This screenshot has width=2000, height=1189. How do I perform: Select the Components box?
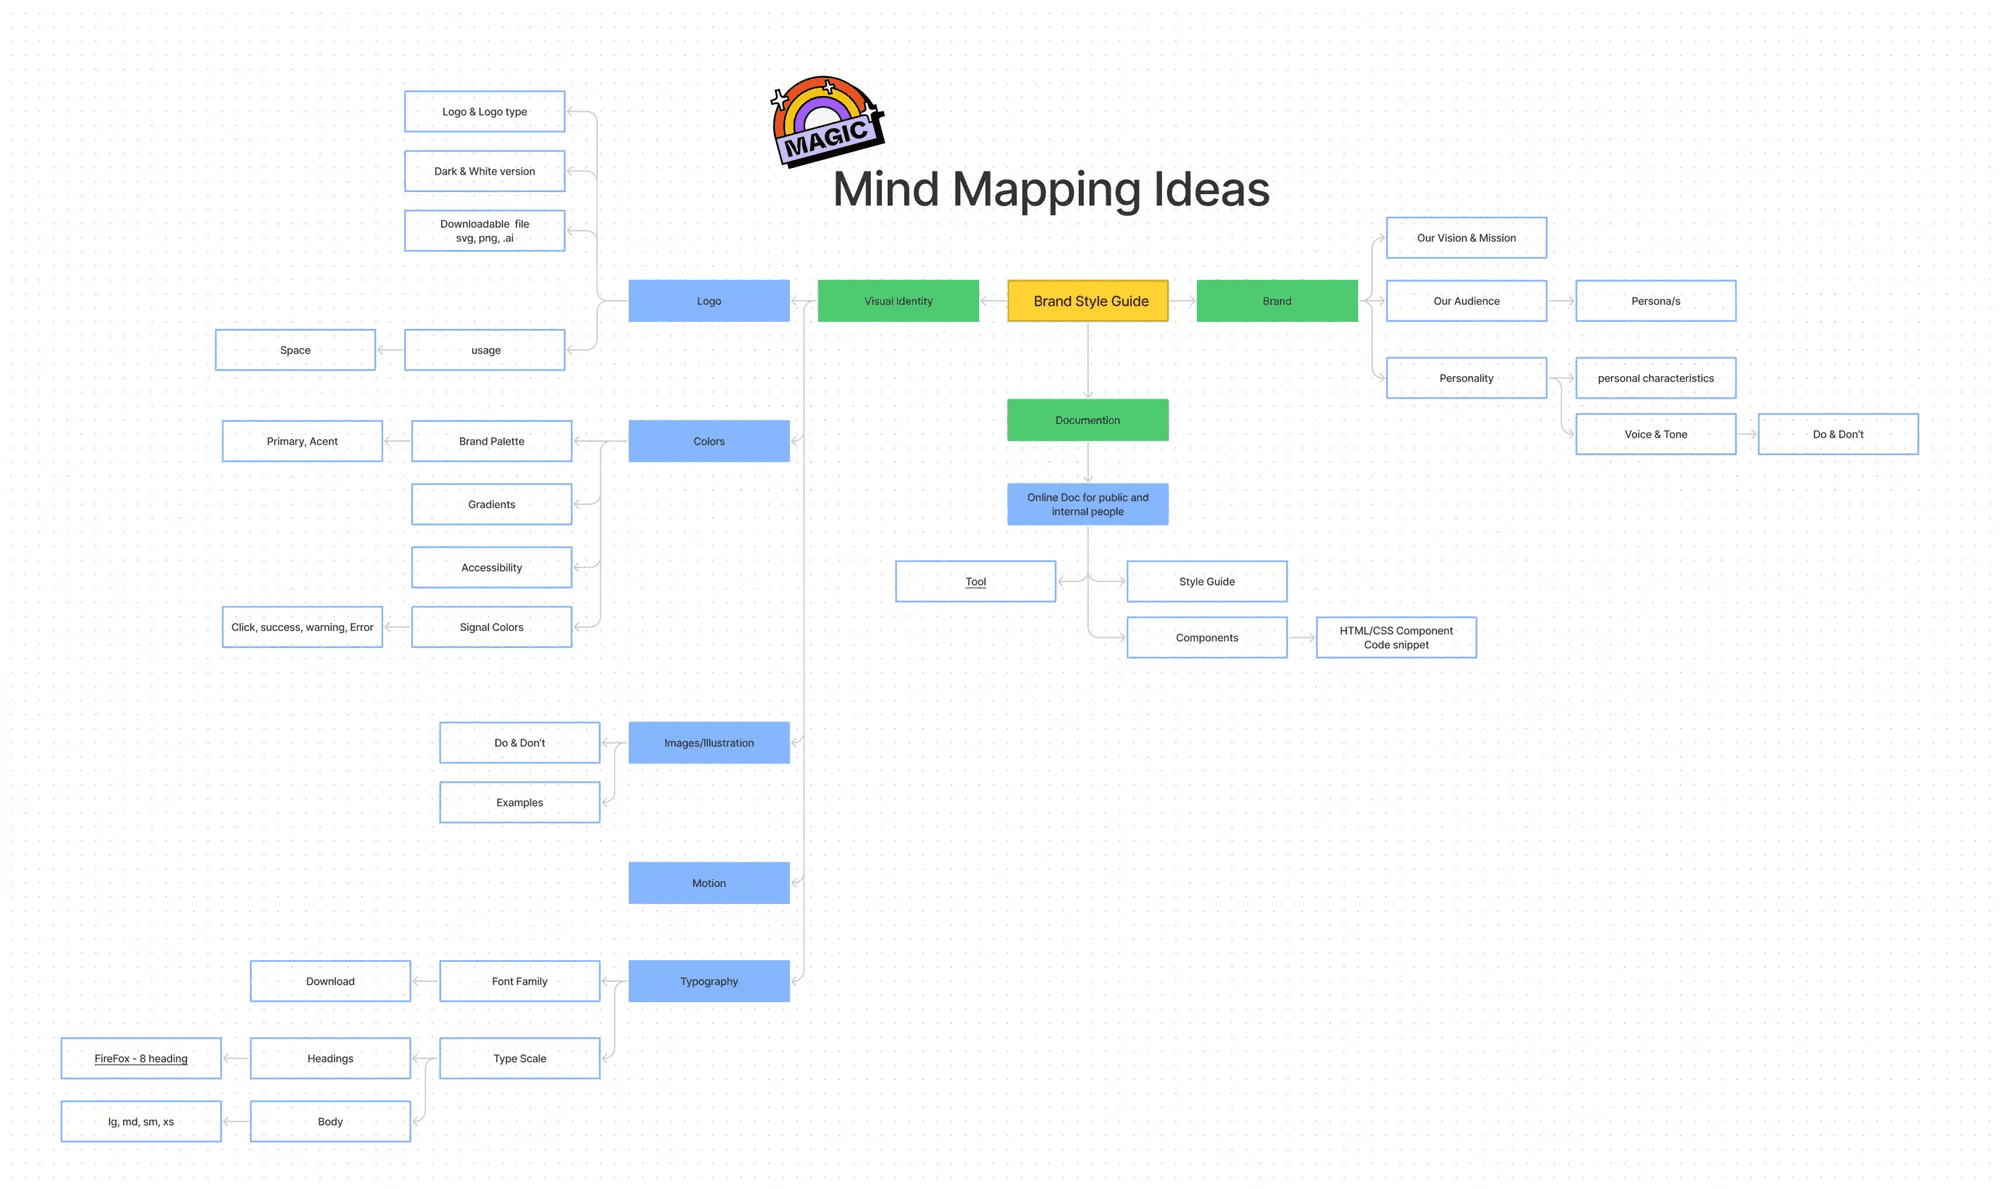coord(1207,638)
